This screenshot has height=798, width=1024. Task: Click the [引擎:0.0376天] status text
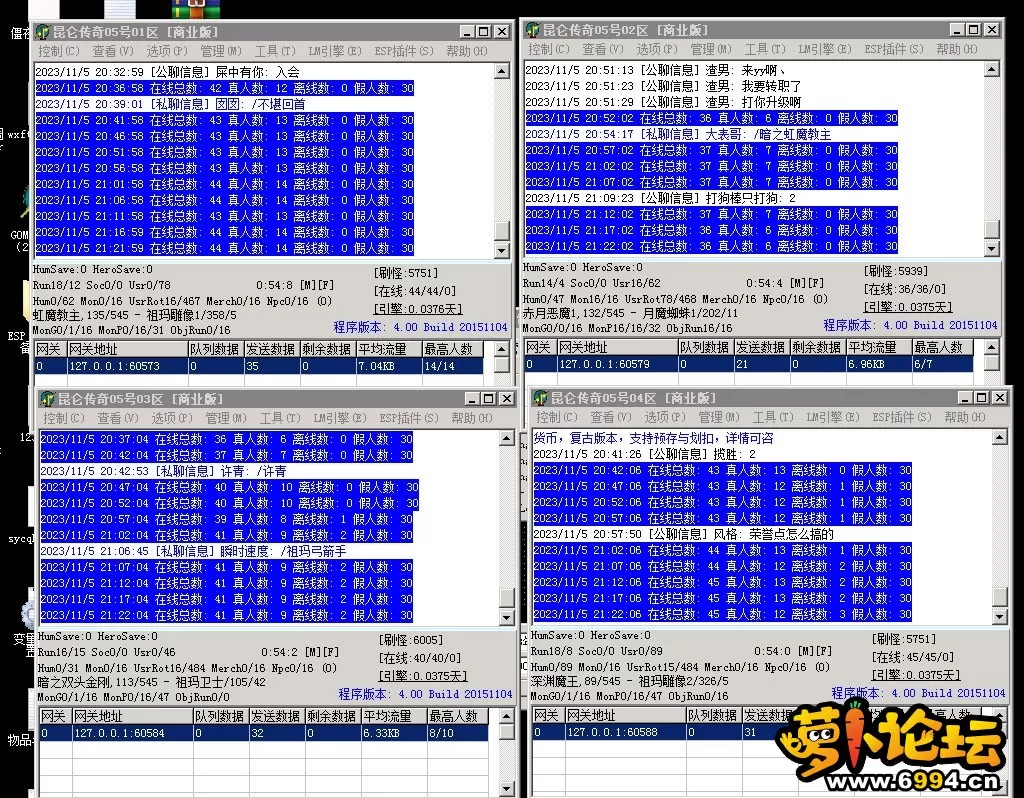point(418,309)
